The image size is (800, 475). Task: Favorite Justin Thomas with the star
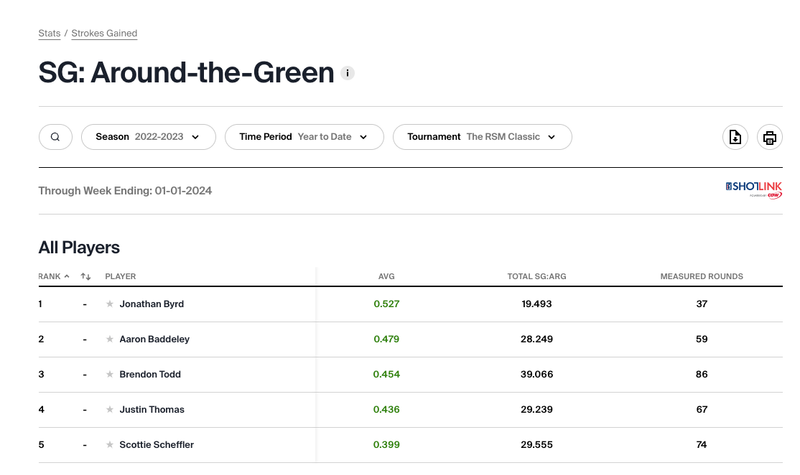tap(109, 410)
